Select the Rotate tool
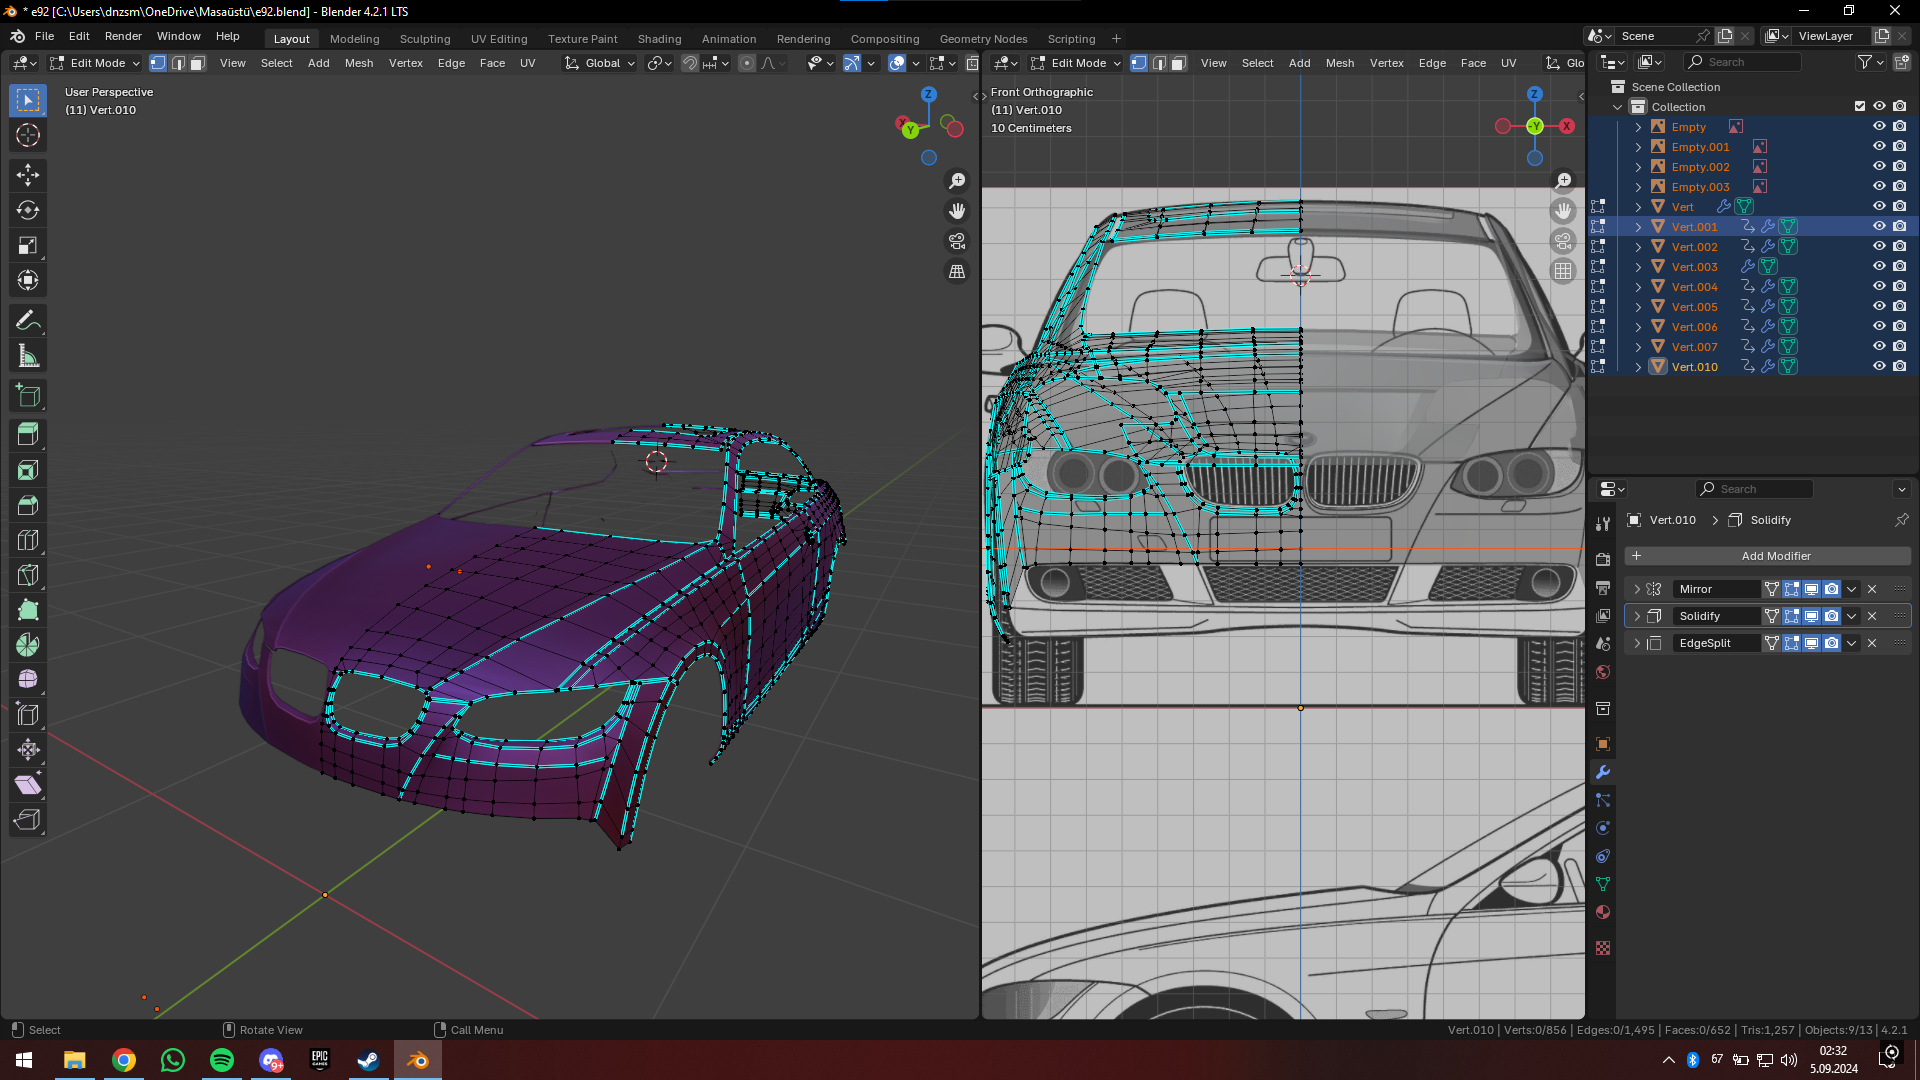The height and width of the screenshot is (1080, 1920). tap(27, 210)
